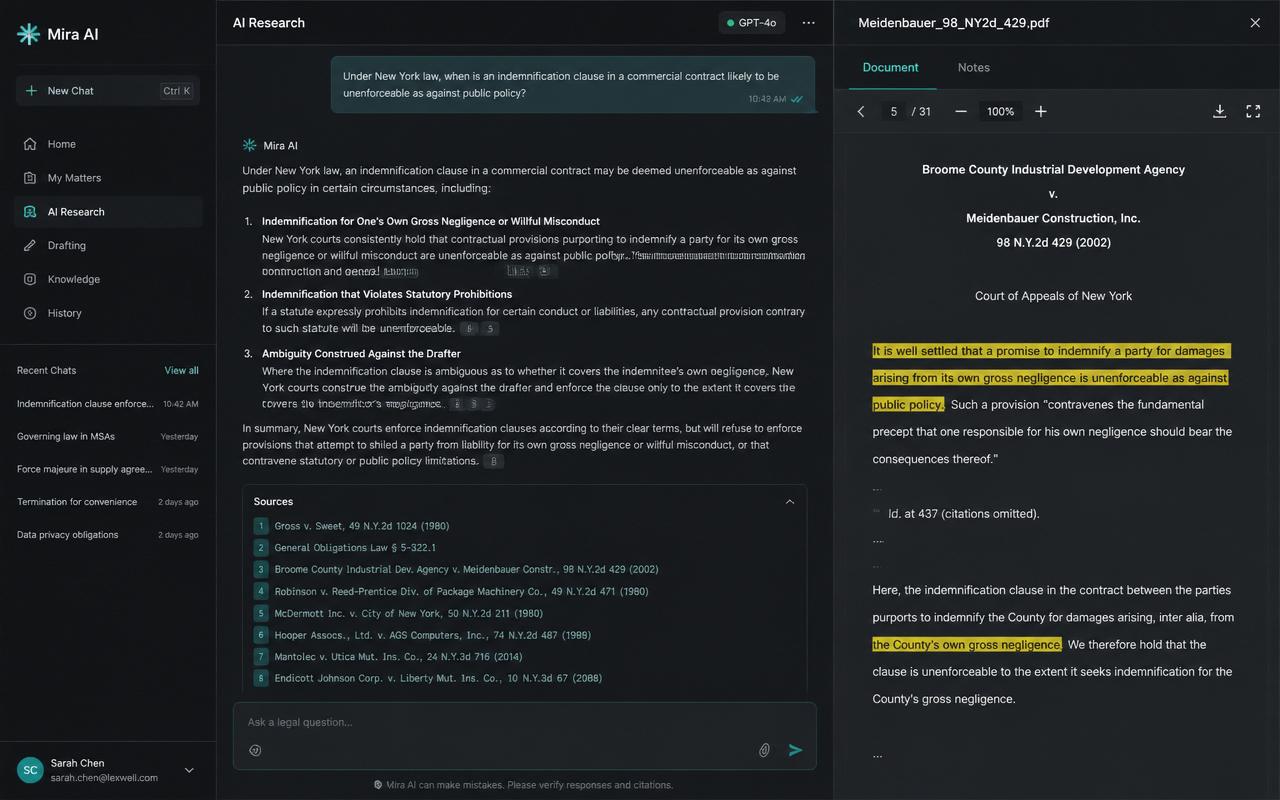
Task: Click the Ctrl K shortcut badge
Action: tap(176, 91)
